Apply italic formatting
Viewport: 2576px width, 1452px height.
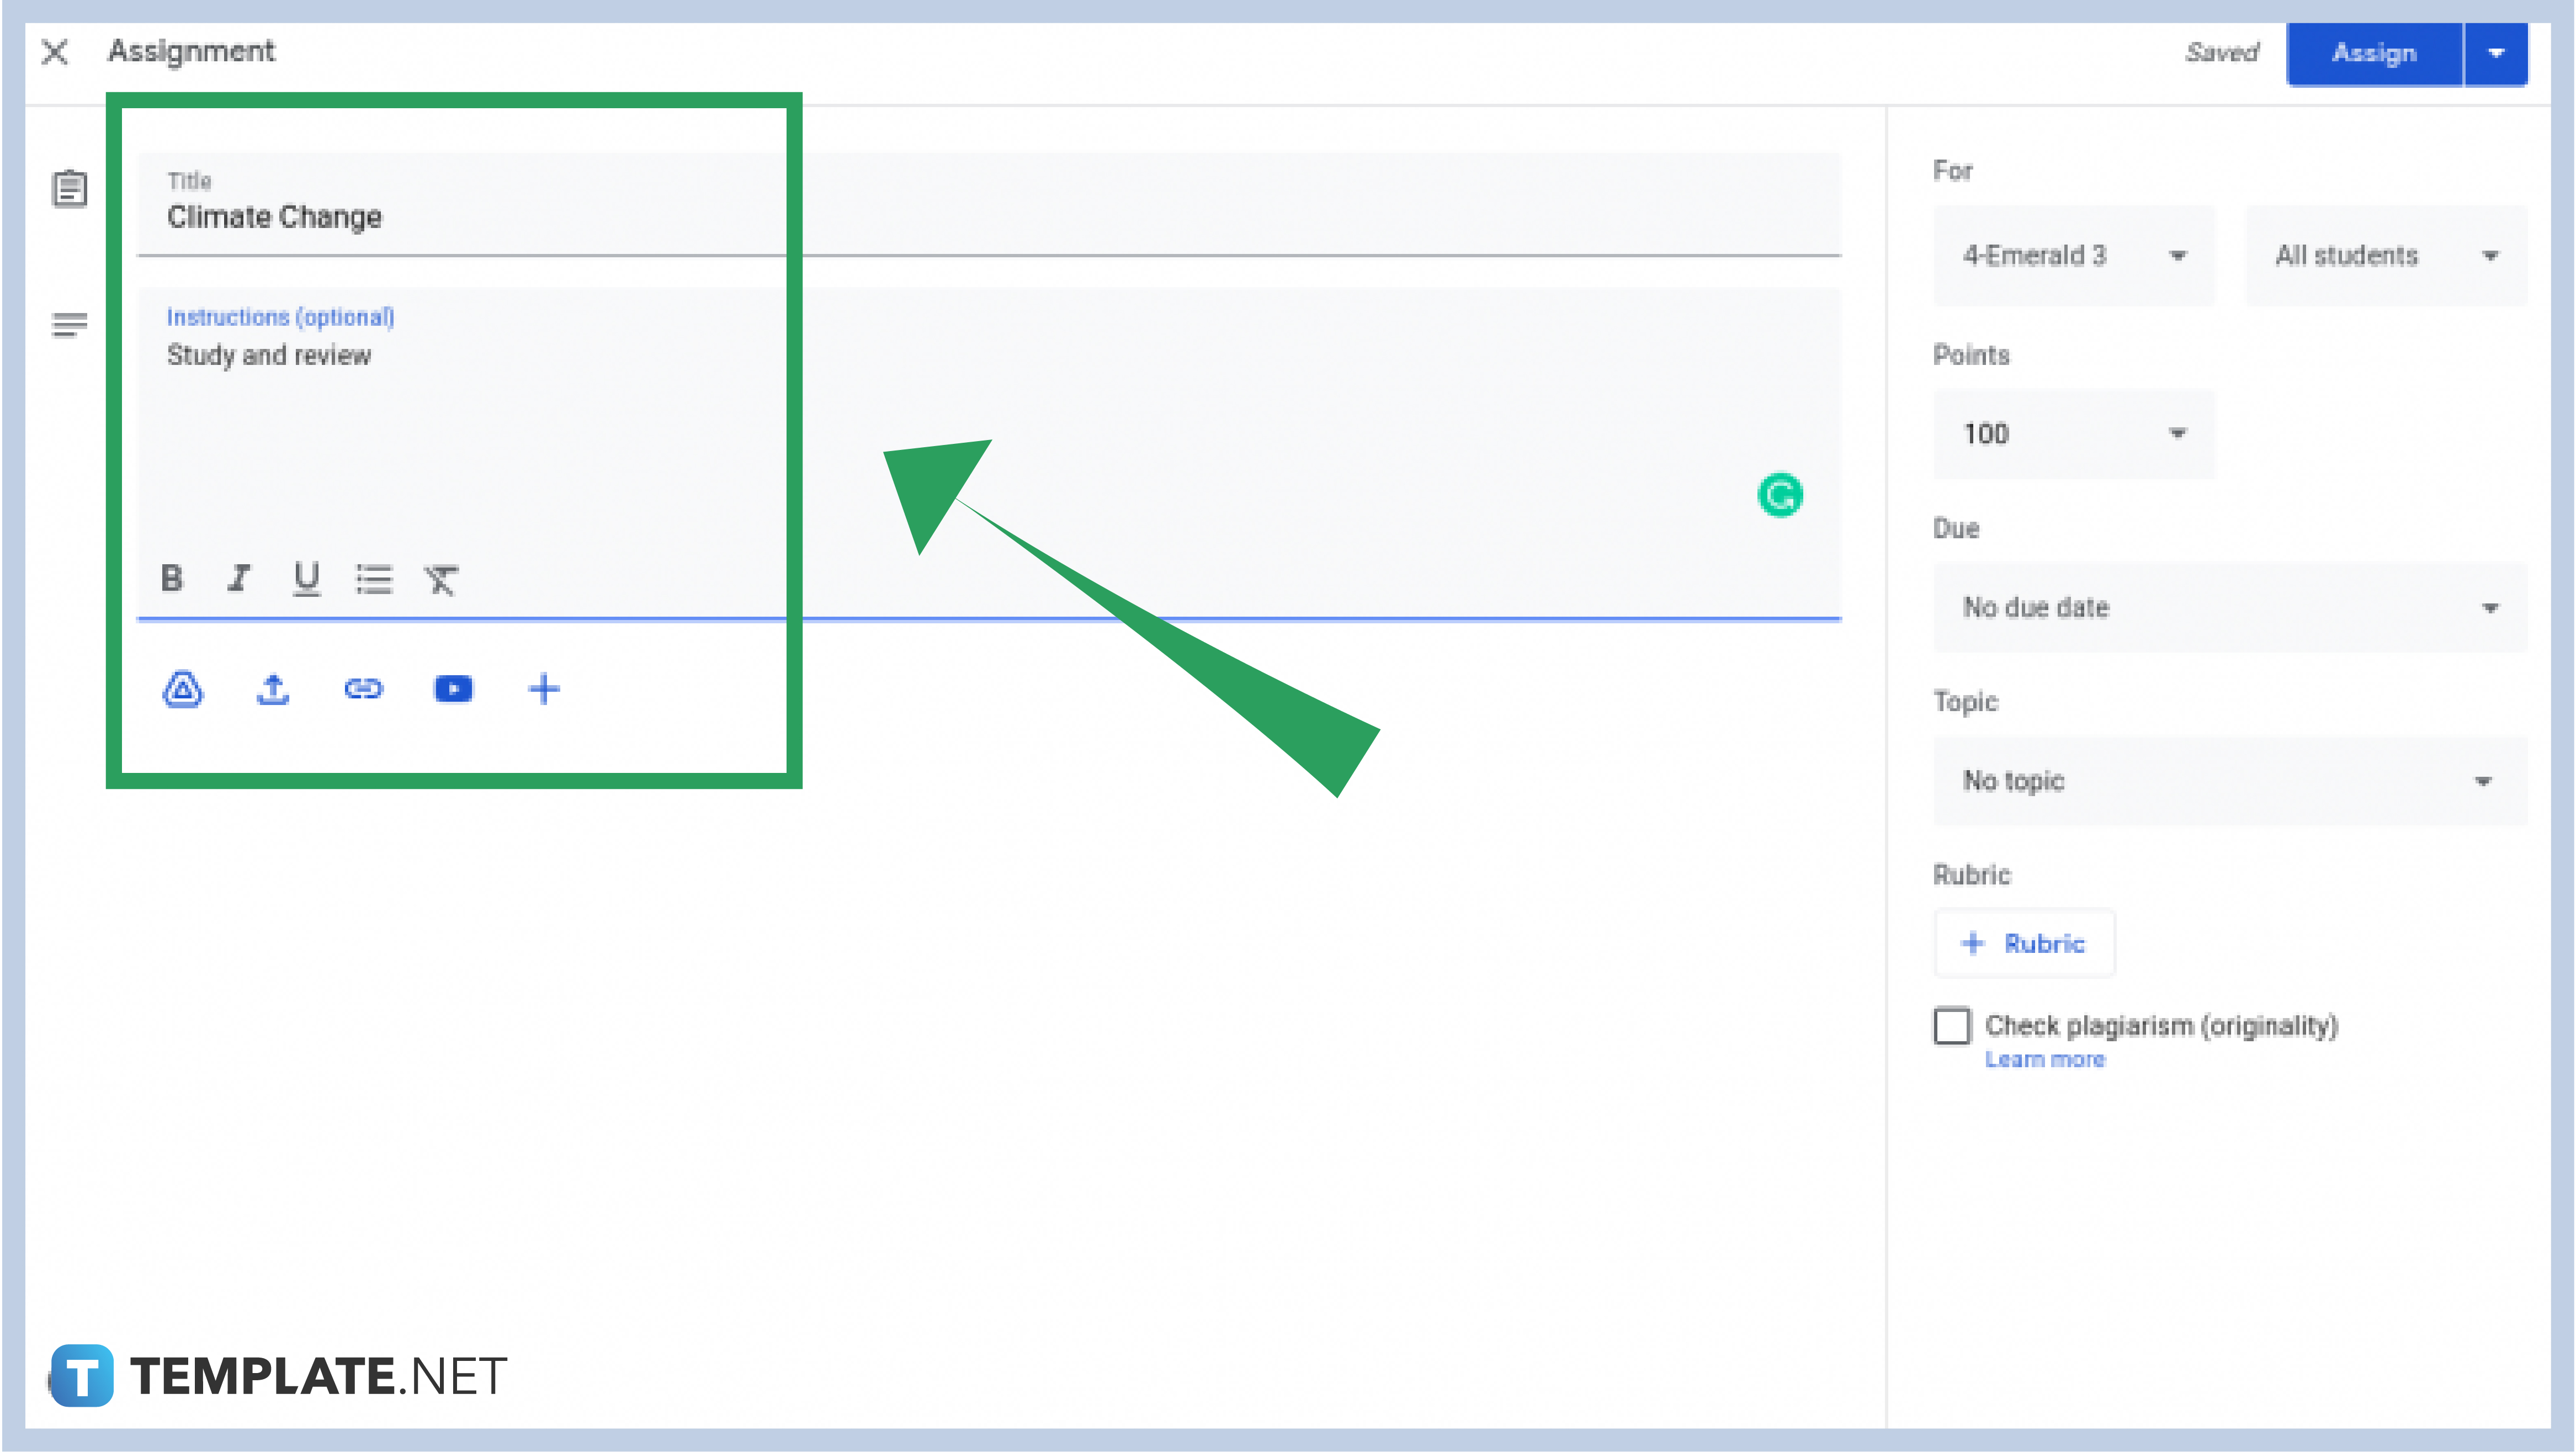point(239,578)
